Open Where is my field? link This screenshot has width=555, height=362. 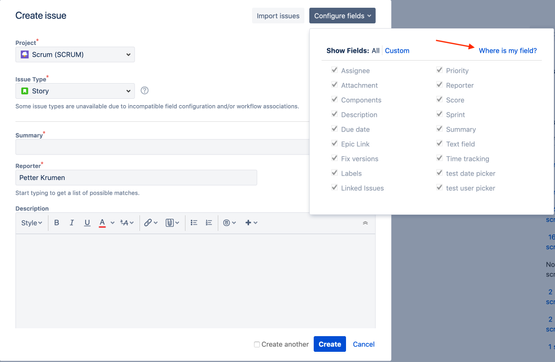[x=508, y=51]
